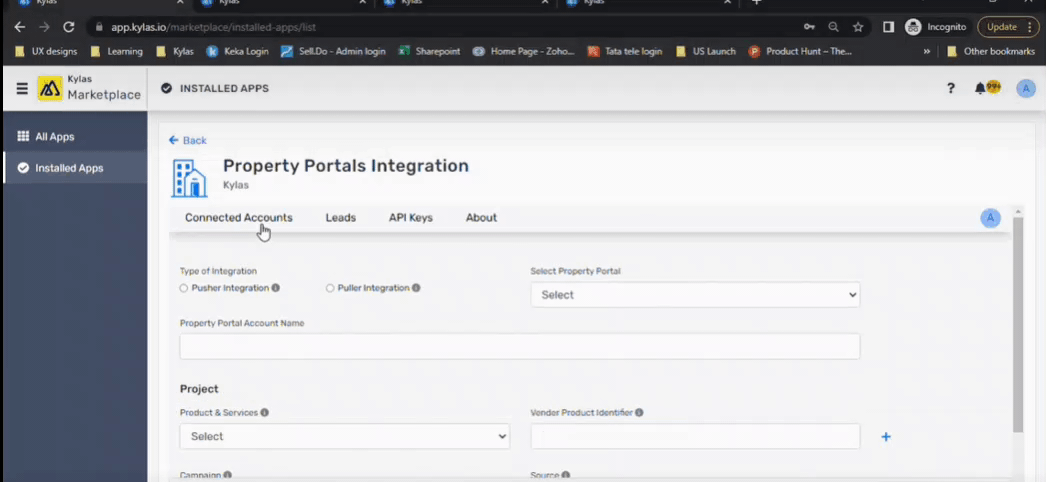Click the password key icon in address bar
This screenshot has height=482, width=1046.
click(x=809, y=27)
